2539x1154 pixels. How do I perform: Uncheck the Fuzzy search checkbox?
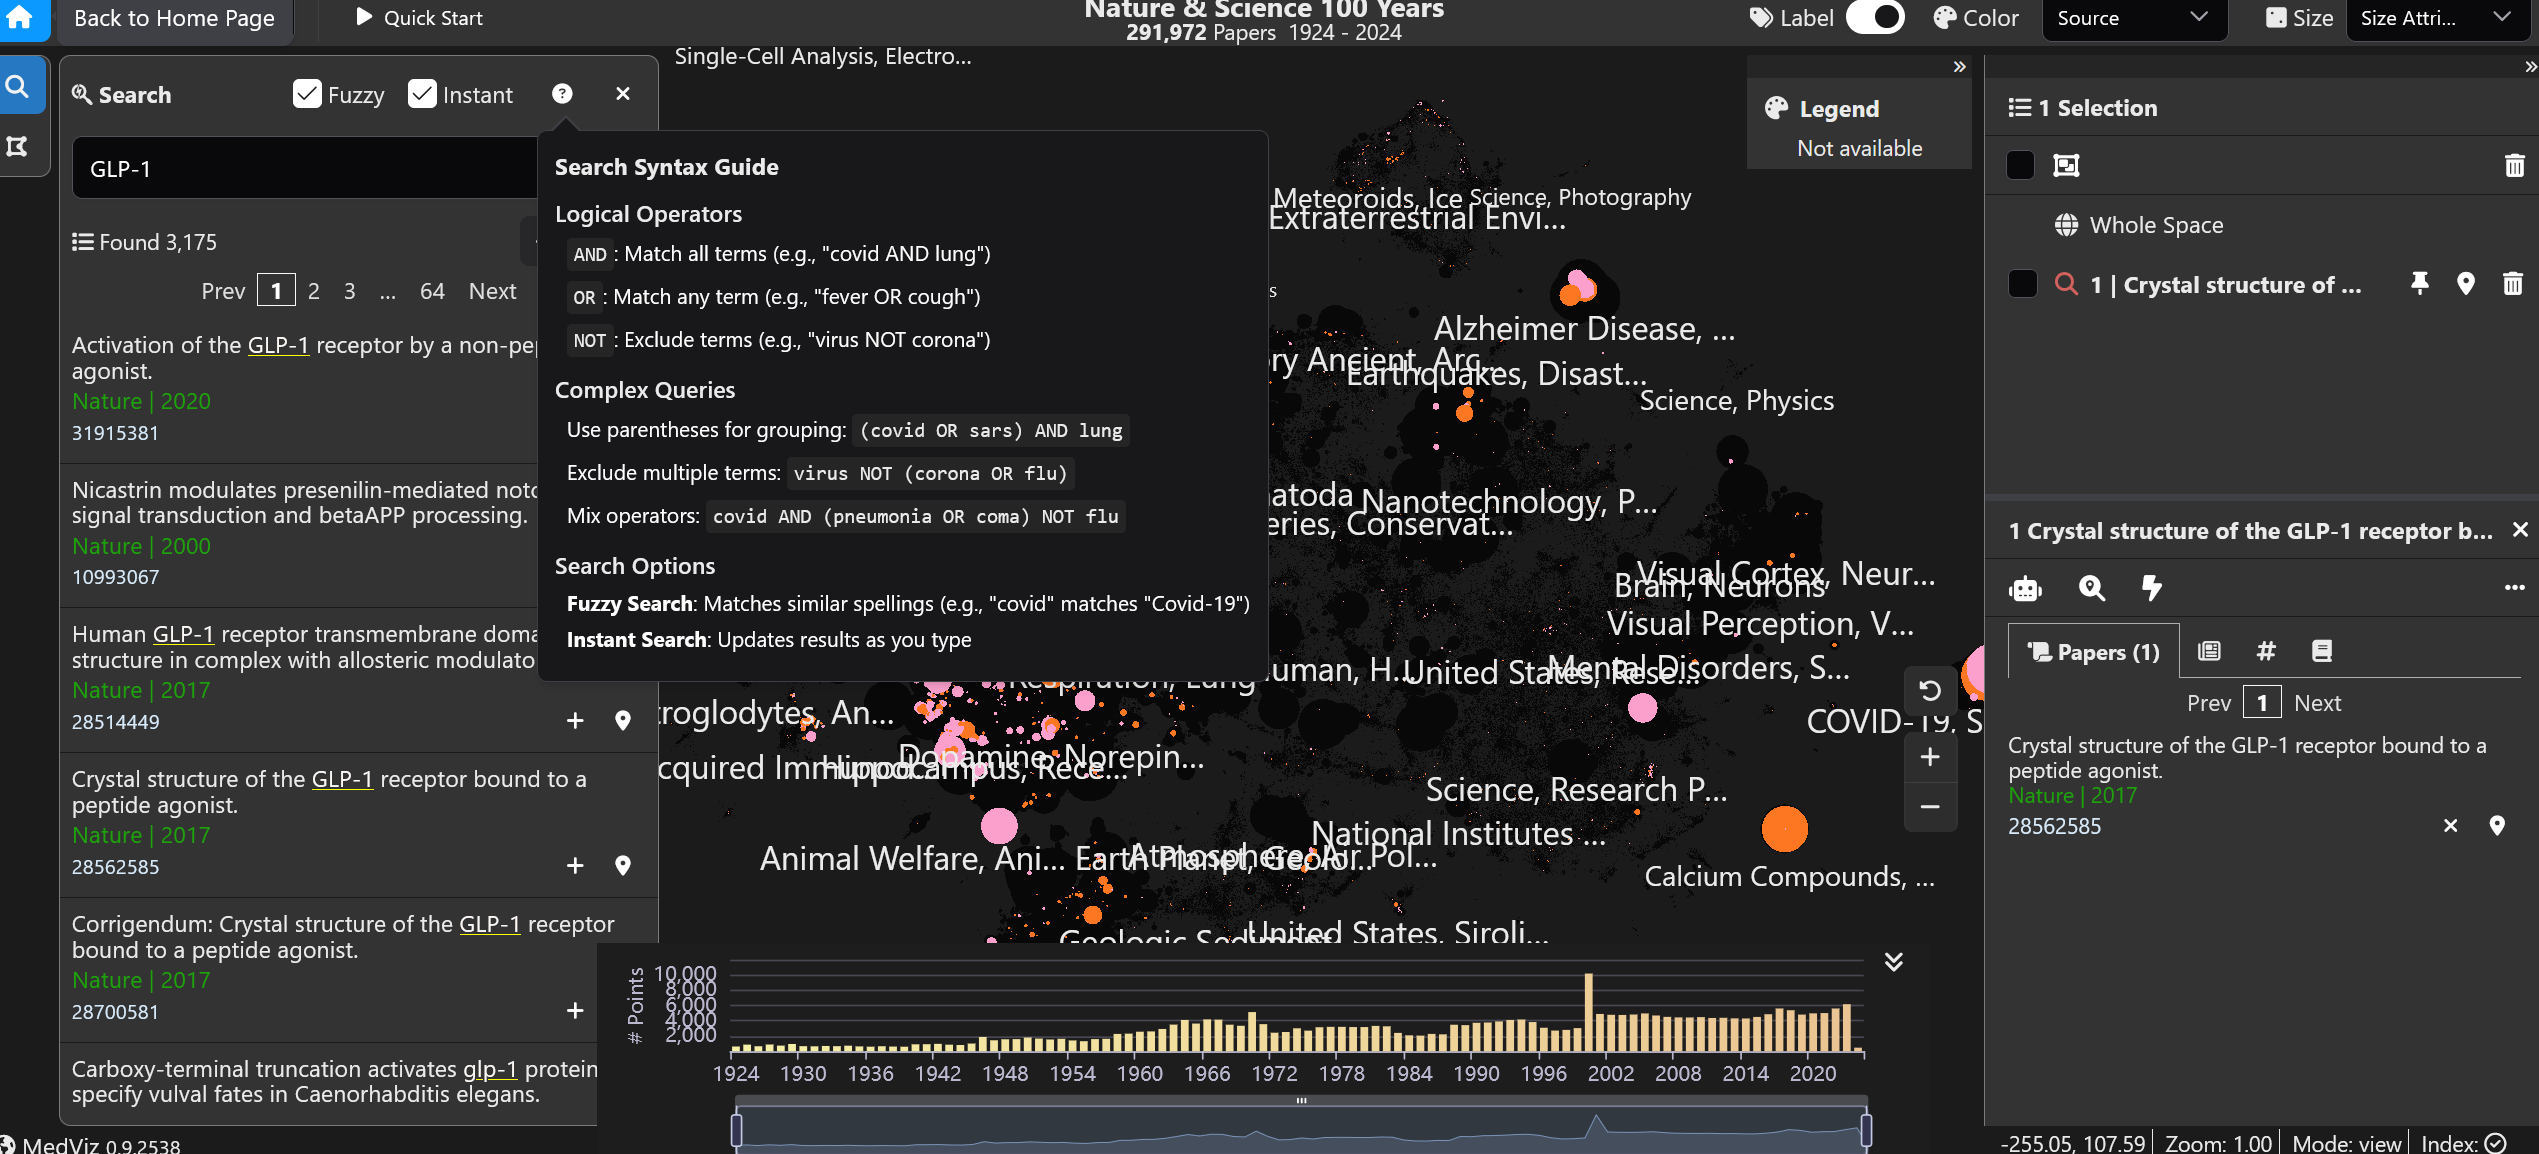coord(307,94)
